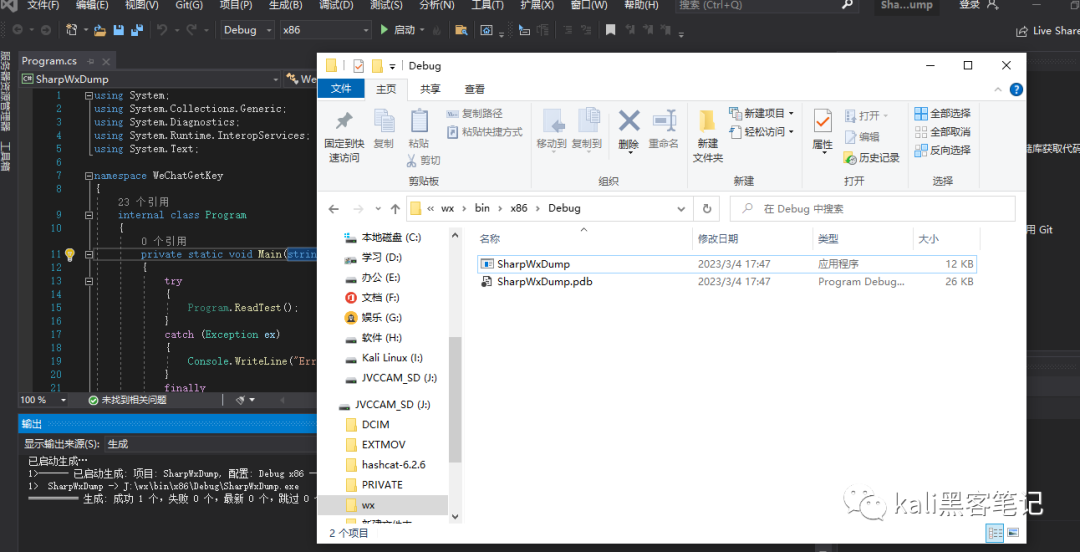Select the SharpWxDump.pdb file

(727, 282)
